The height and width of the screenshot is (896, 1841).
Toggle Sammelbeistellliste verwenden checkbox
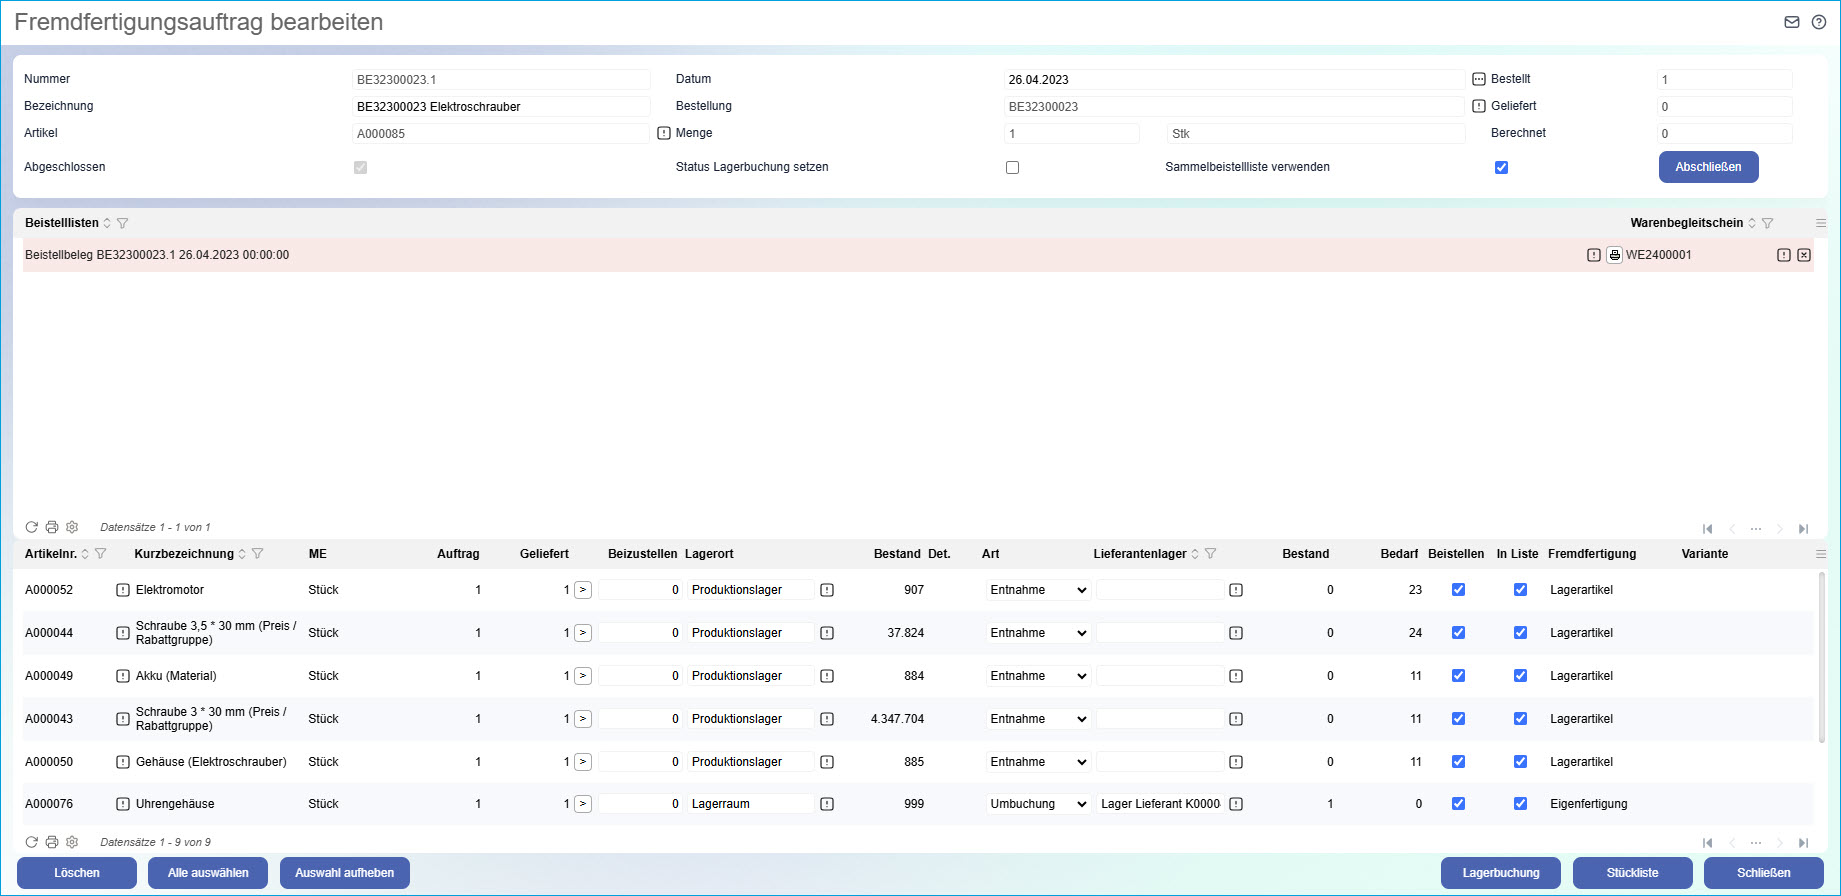click(1501, 168)
